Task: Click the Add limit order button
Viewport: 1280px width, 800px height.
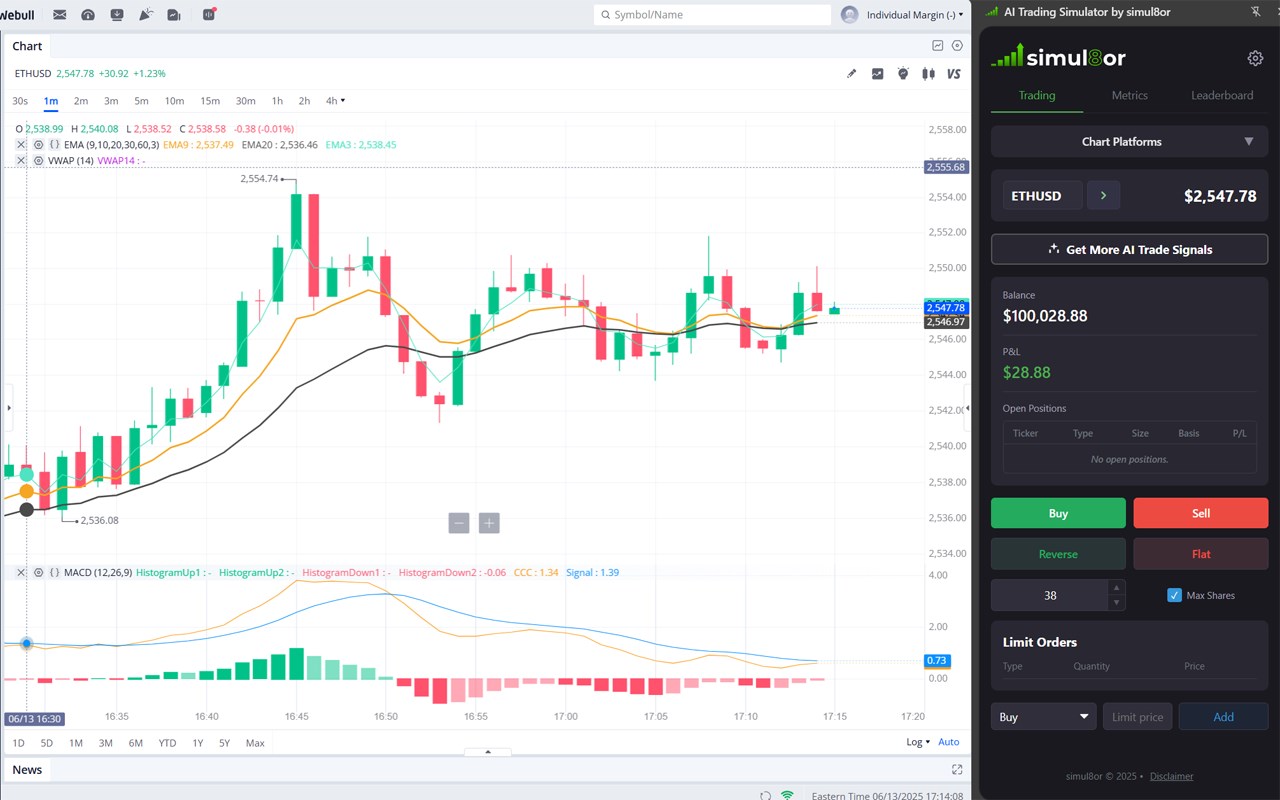Action: [1223, 717]
